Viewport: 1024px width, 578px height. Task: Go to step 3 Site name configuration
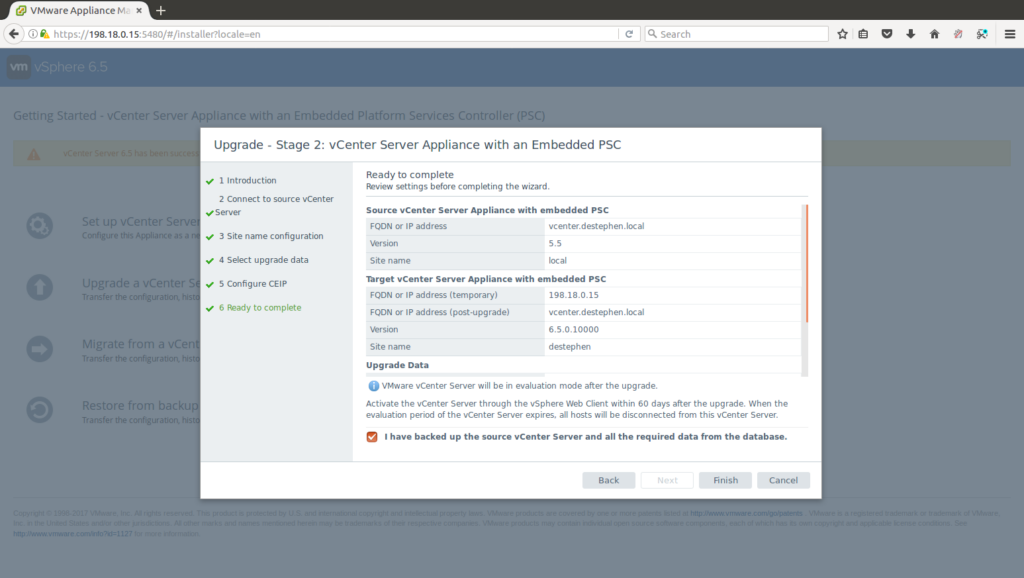[271, 236]
